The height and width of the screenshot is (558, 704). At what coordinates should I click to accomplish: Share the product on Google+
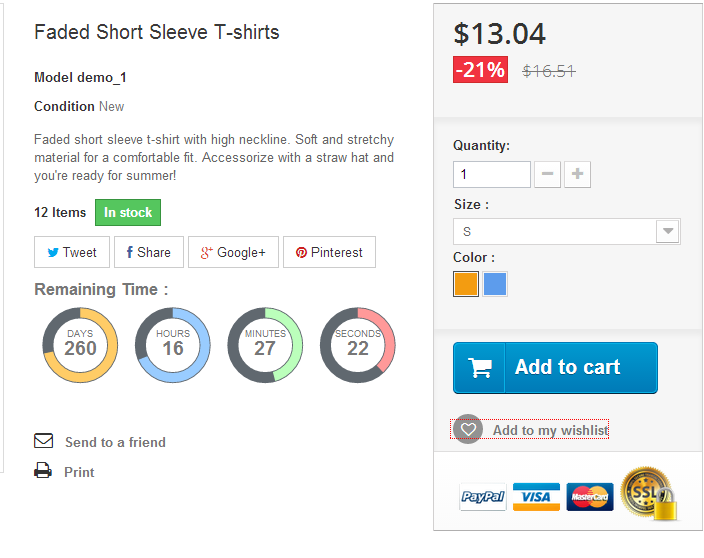pyautogui.click(x=233, y=252)
